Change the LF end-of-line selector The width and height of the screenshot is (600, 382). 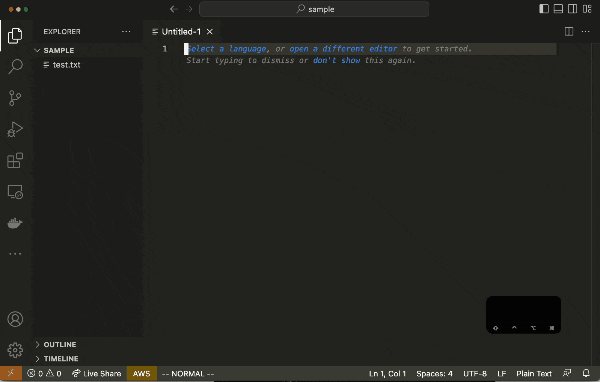(502, 373)
